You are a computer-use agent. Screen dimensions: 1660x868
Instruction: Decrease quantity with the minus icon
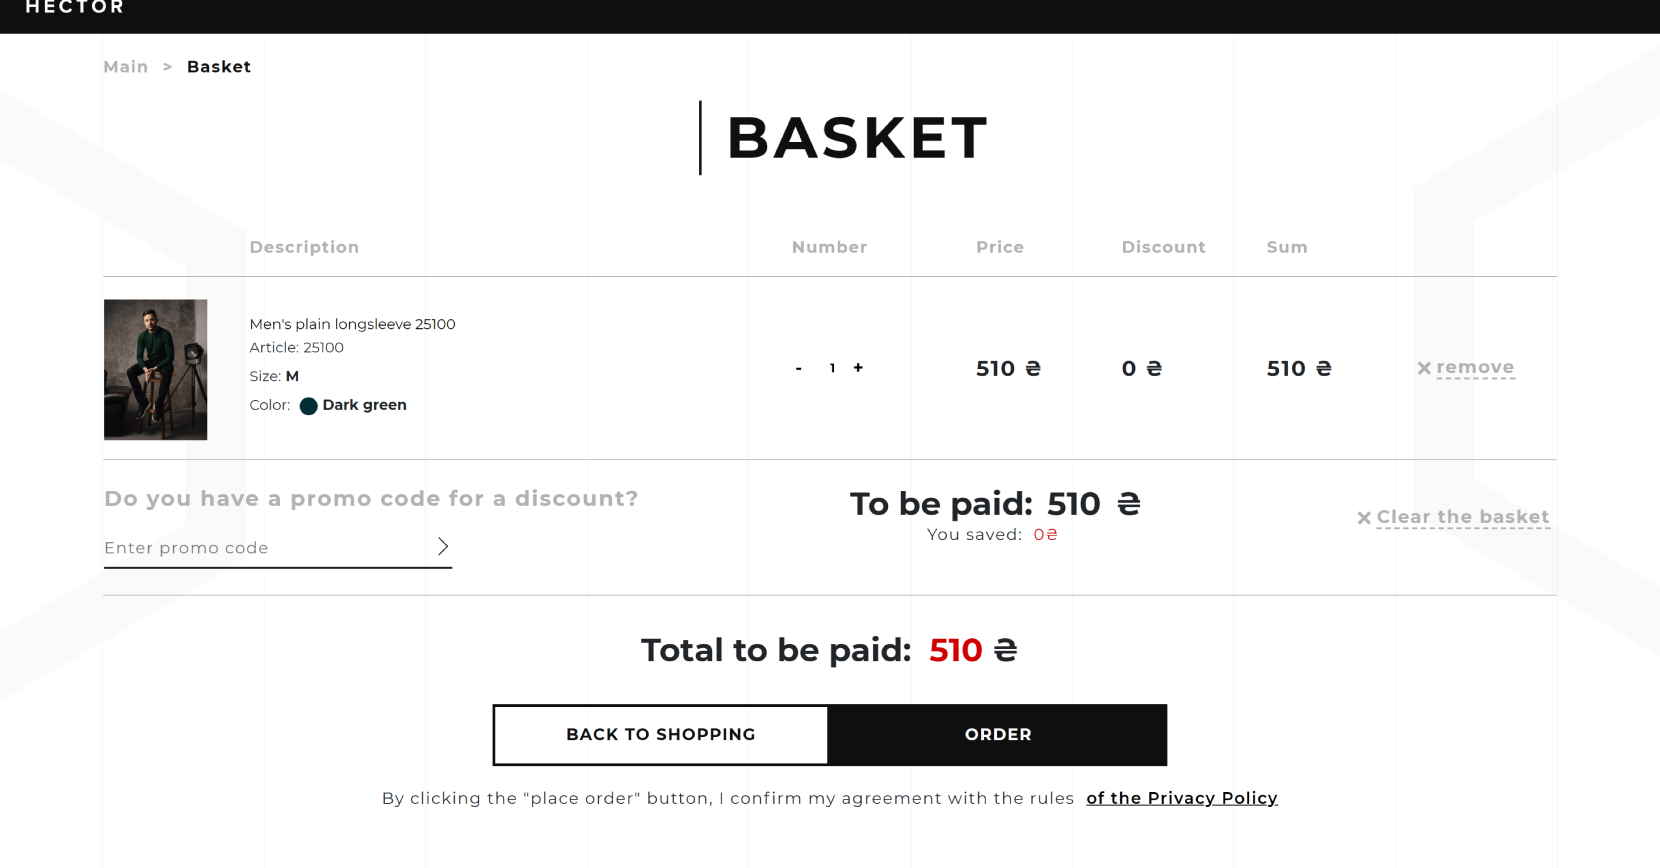click(798, 369)
